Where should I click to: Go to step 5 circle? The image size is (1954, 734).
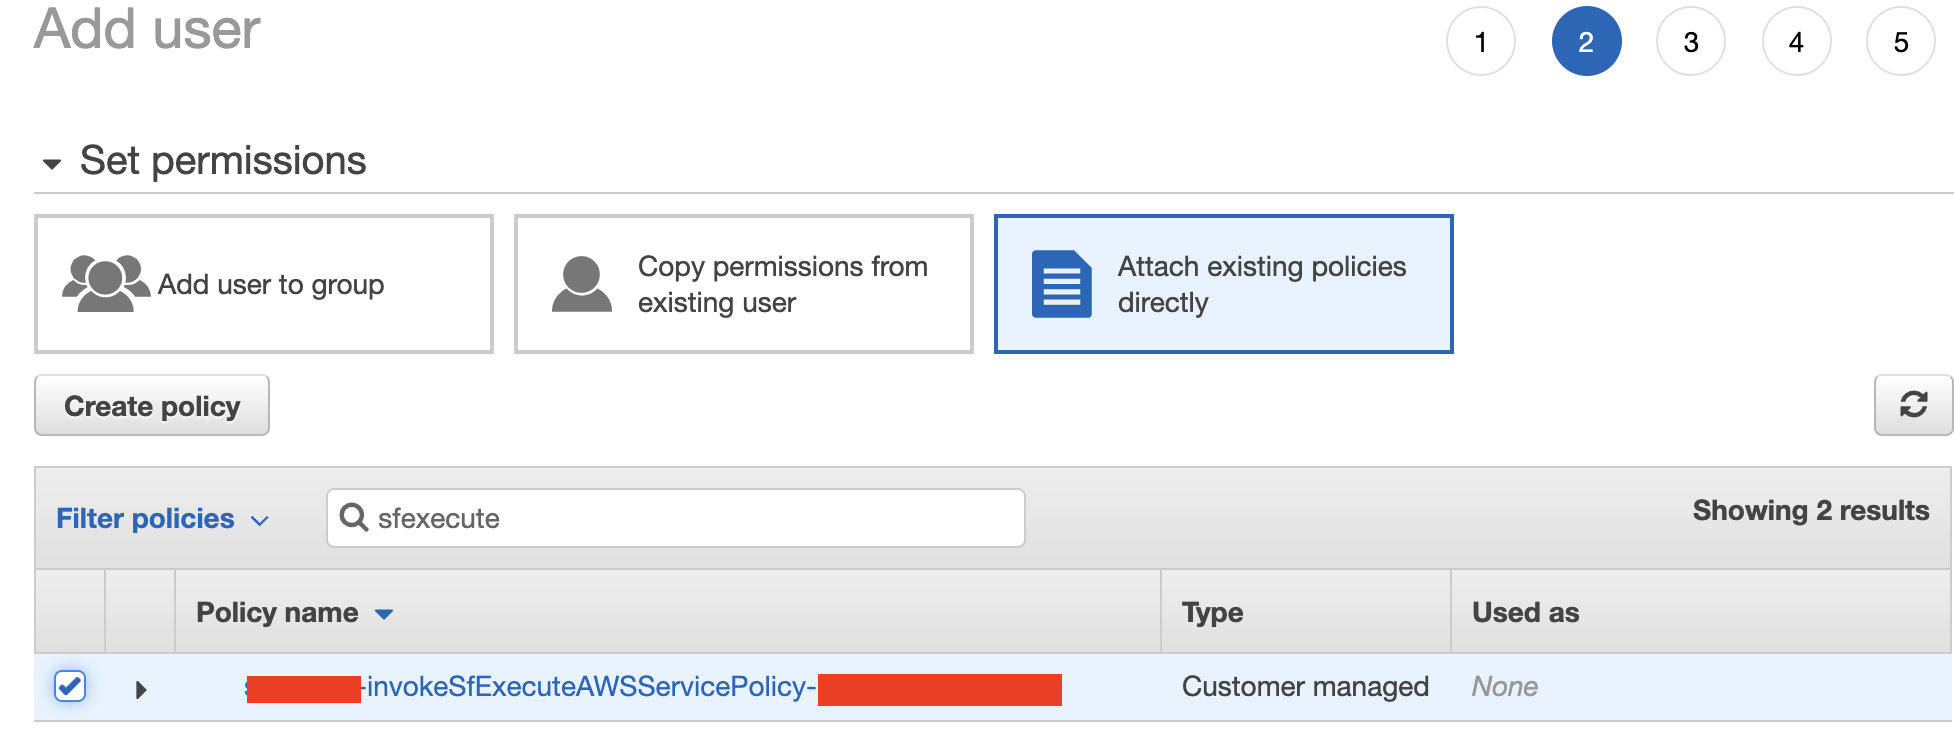[x=1900, y=42]
